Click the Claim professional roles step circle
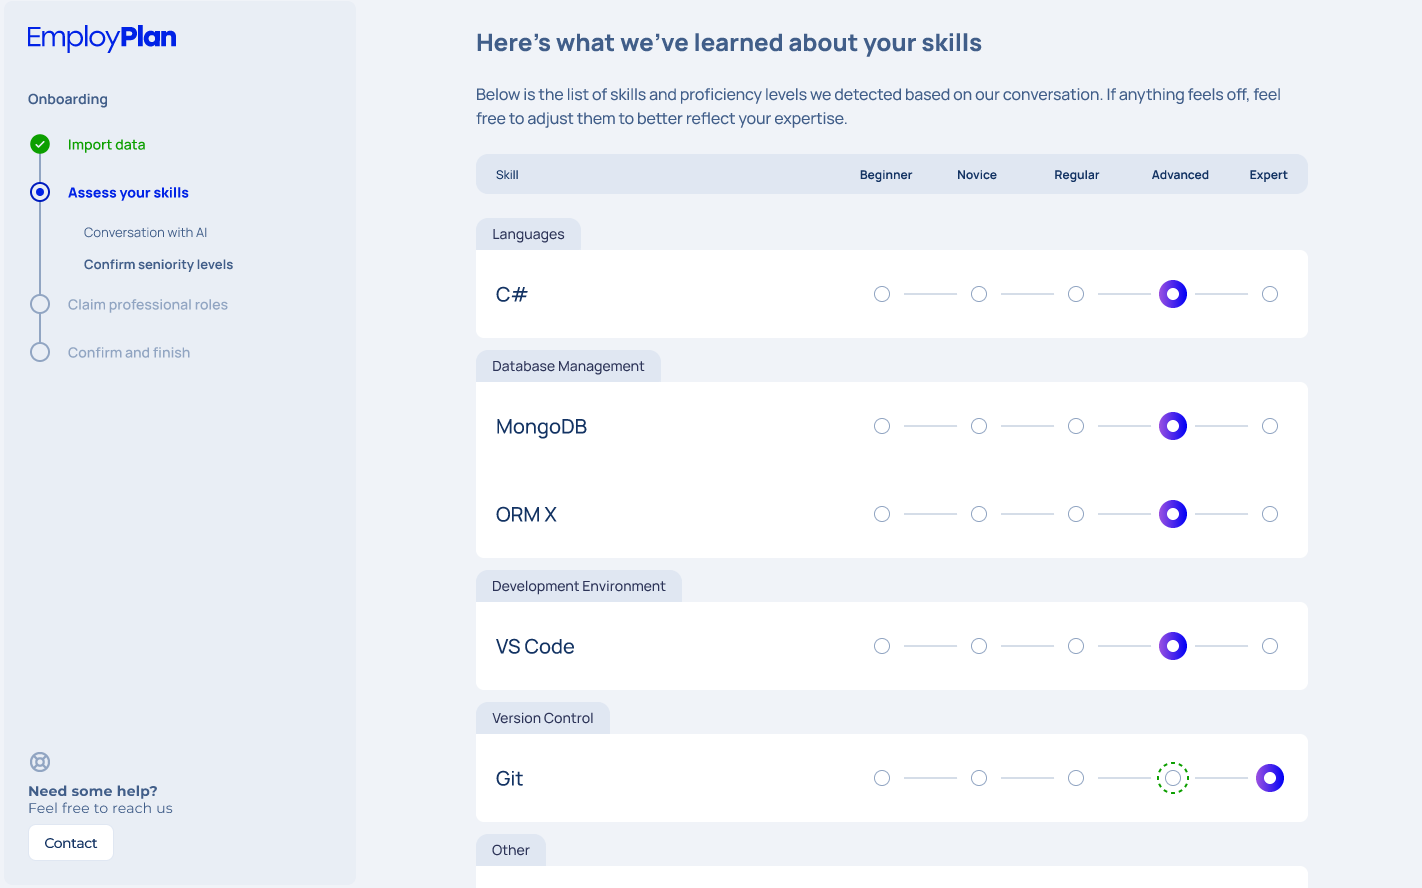The width and height of the screenshot is (1422, 888). [40, 304]
